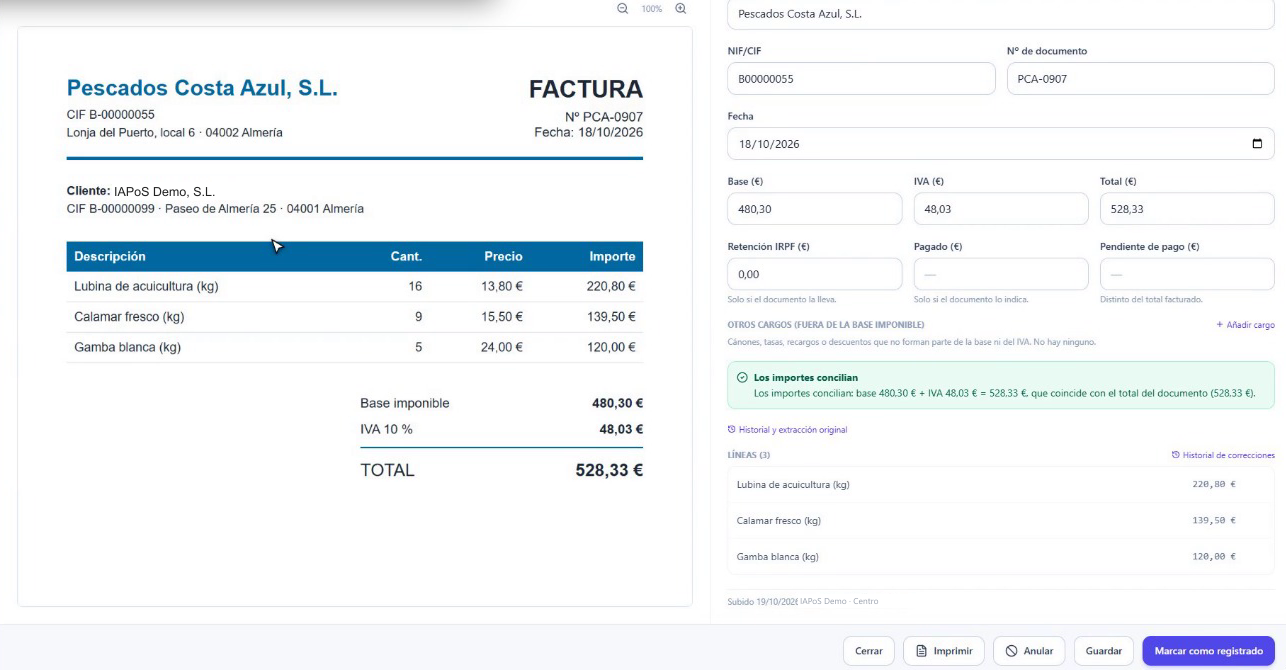Click the LÍNEAS (3) section heading
Image resolution: width=1286 pixels, height=670 pixels.
tap(748, 456)
